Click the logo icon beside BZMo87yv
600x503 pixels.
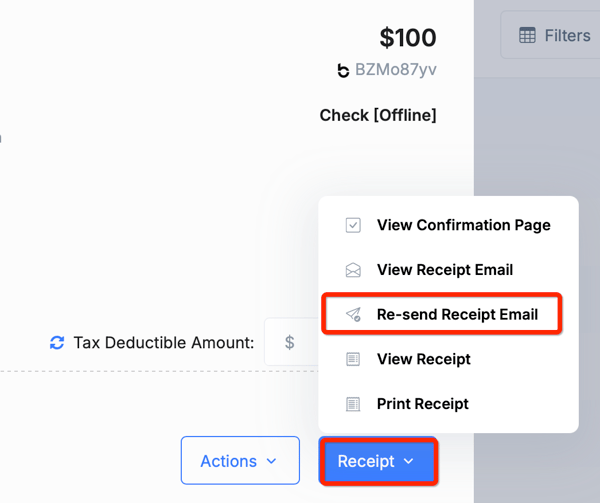coord(343,70)
